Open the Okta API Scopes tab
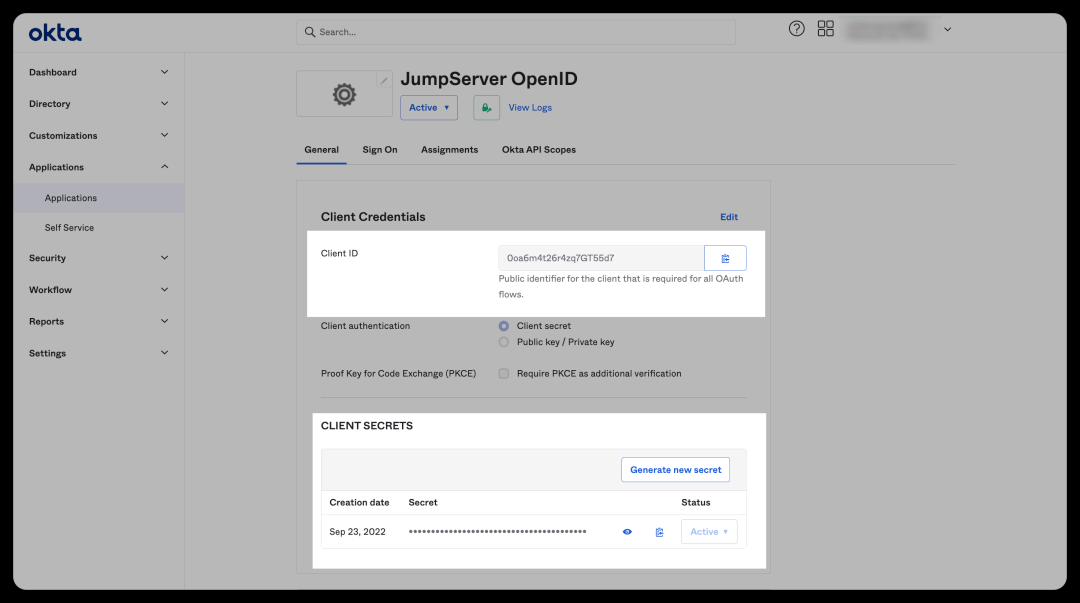This screenshot has height=603, width=1080. click(x=539, y=149)
